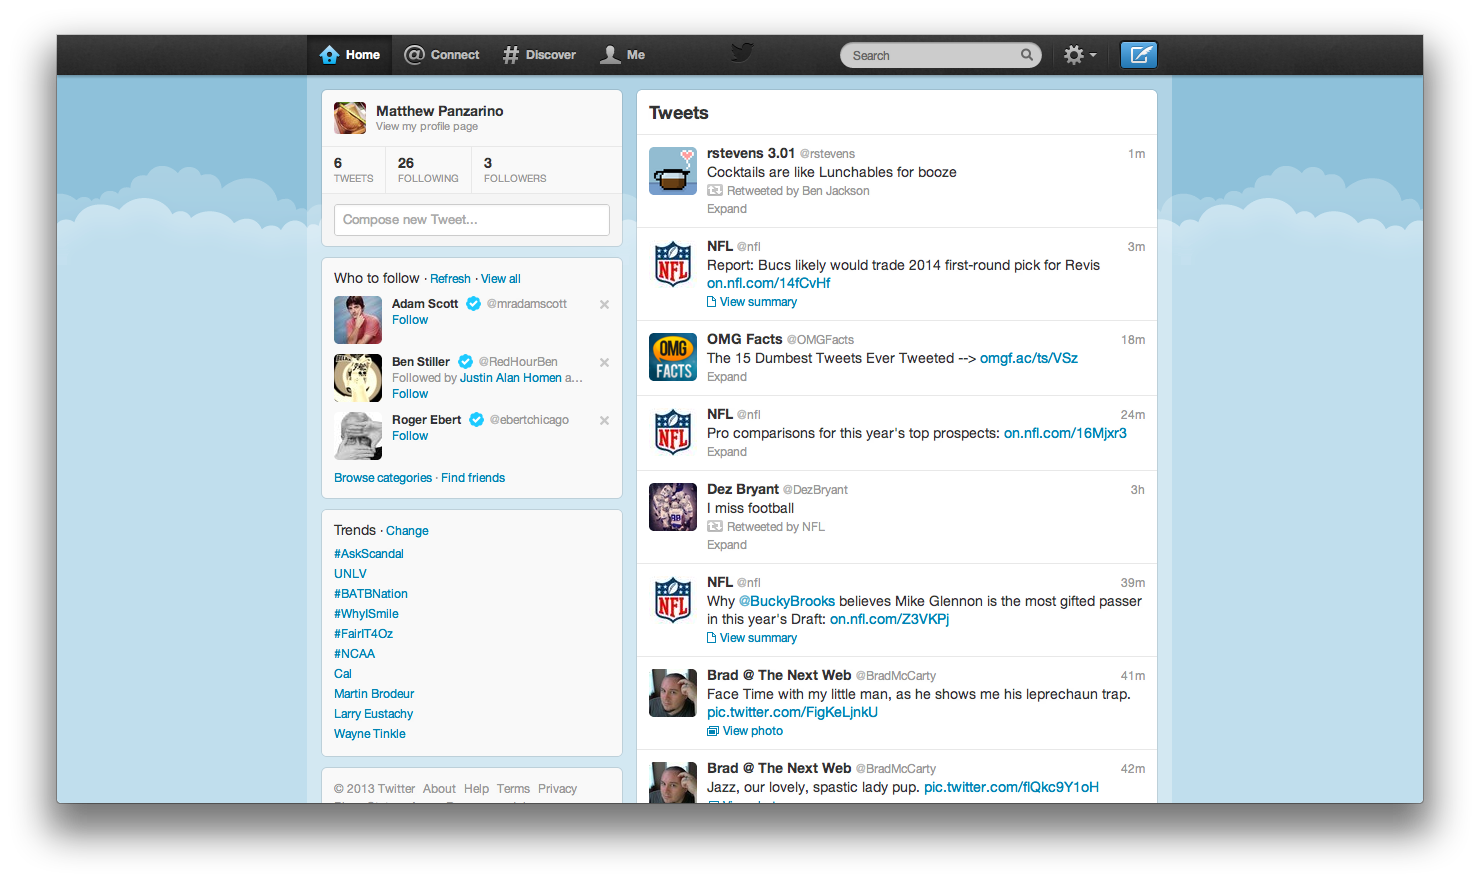Screen dimensions: 1480x882
Task: Expand the rstevens cocktails tweet
Action: pos(727,209)
